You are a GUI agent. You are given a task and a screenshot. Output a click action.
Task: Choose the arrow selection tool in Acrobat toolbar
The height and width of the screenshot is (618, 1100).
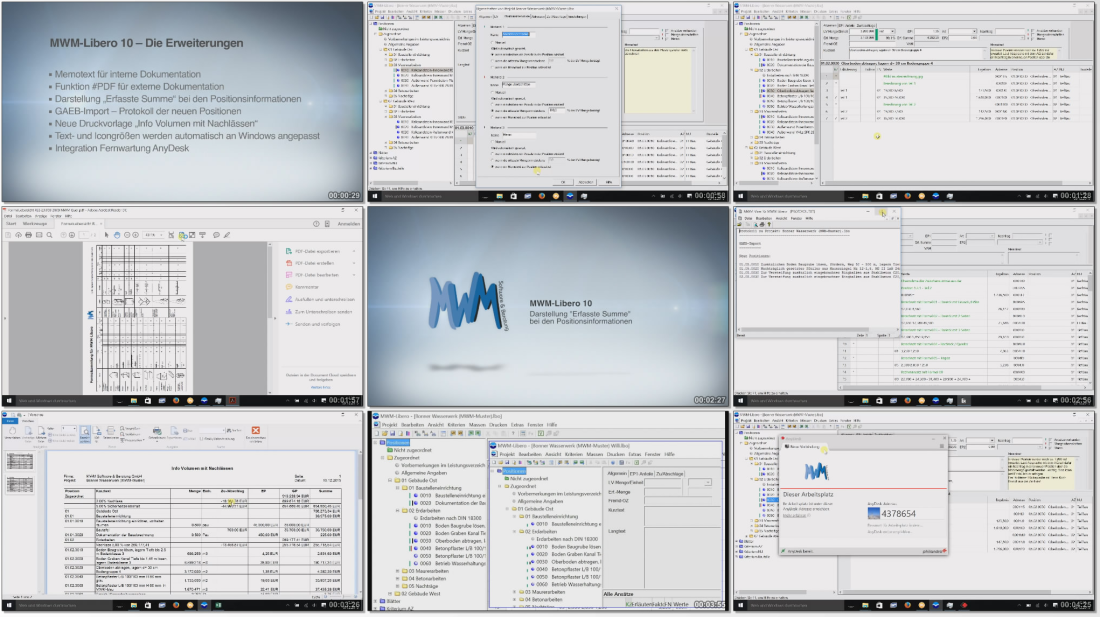[x=107, y=235]
